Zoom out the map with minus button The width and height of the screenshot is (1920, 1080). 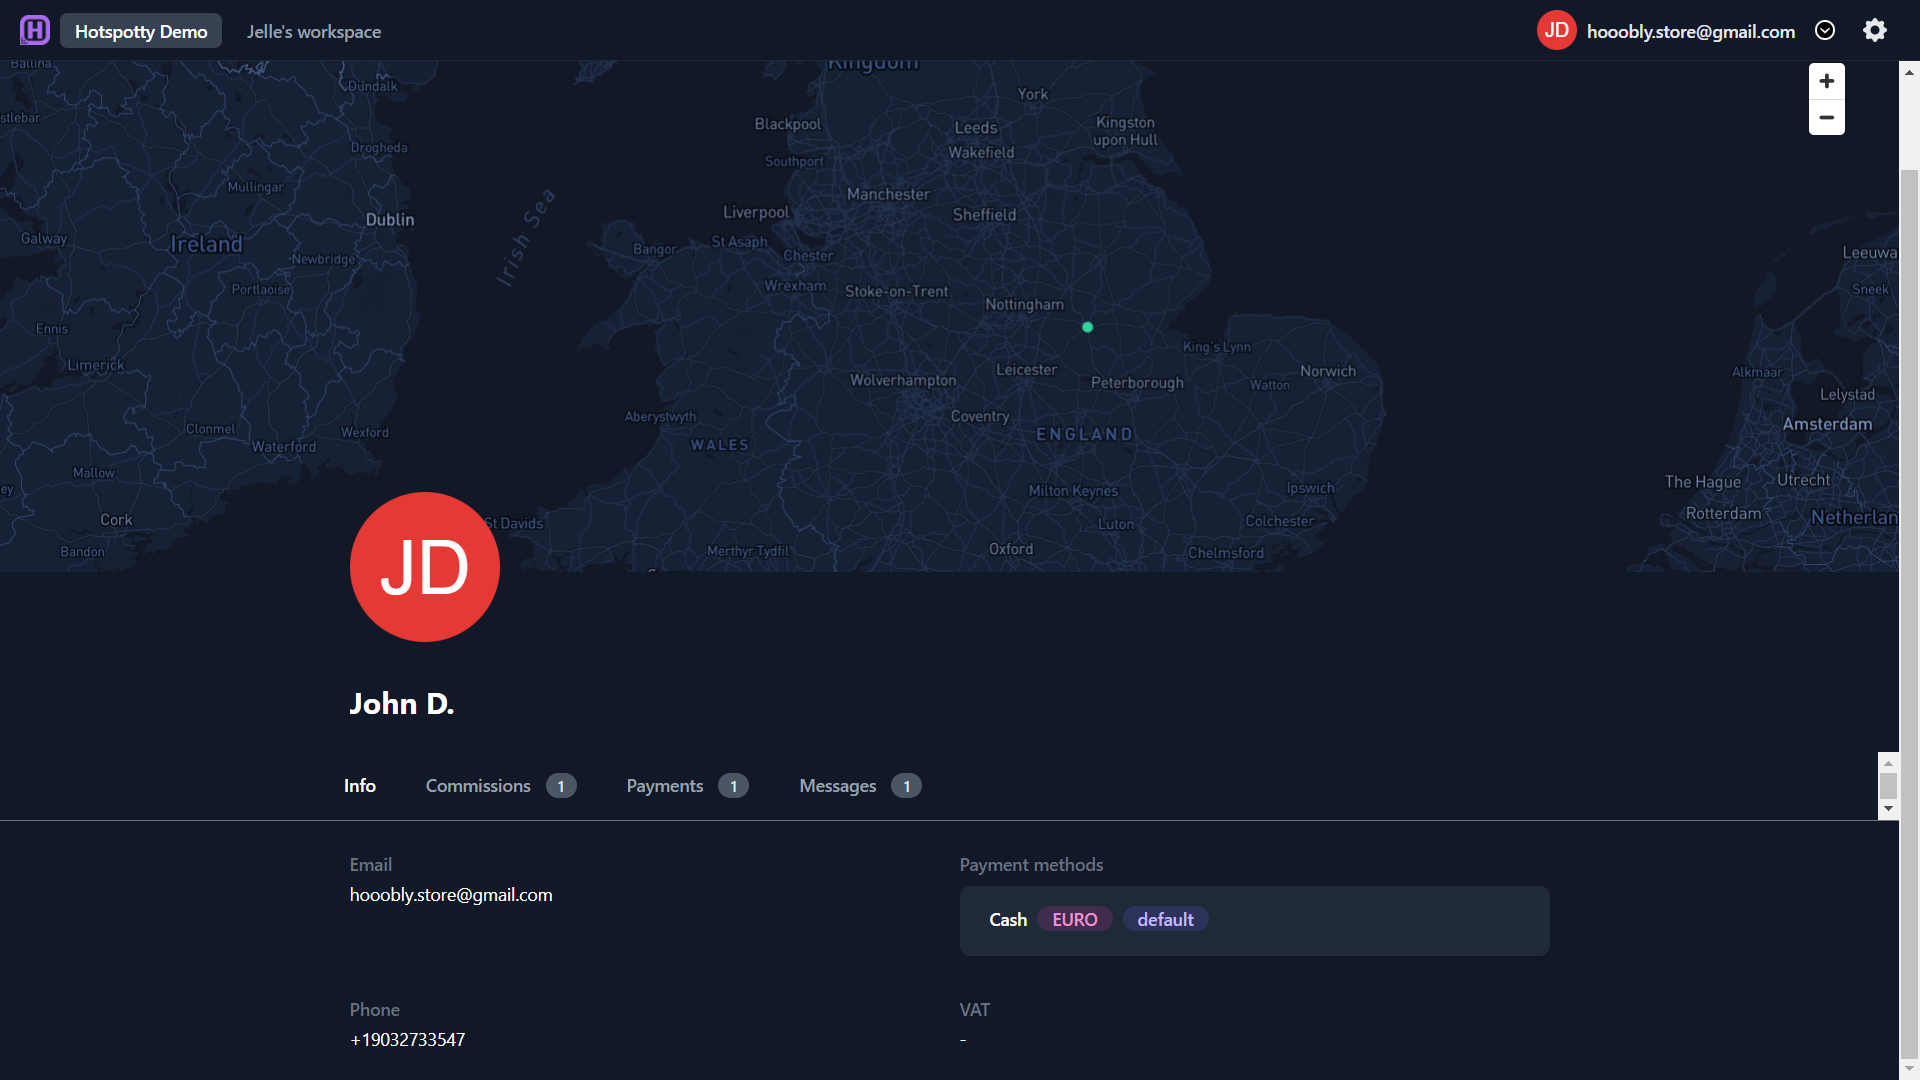point(1827,117)
